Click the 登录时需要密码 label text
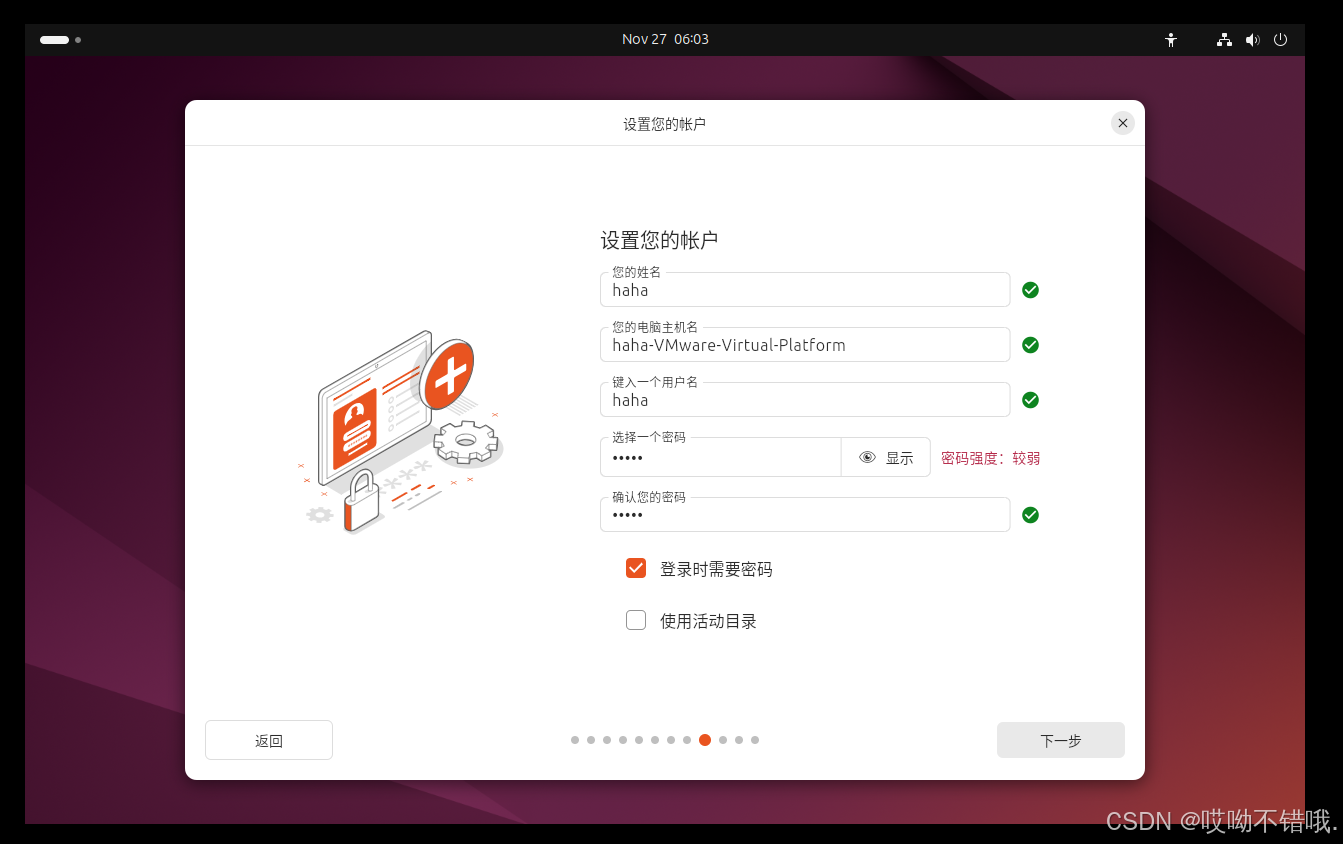Screen dimensions: 1343x844 coord(716,569)
